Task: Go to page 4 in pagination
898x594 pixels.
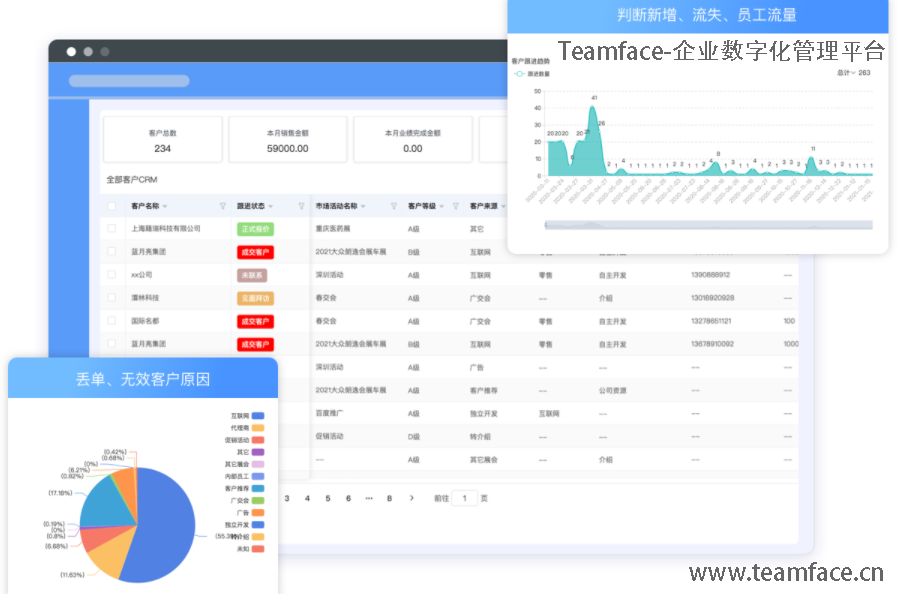Action: pyautogui.click(x=308, y=498)
